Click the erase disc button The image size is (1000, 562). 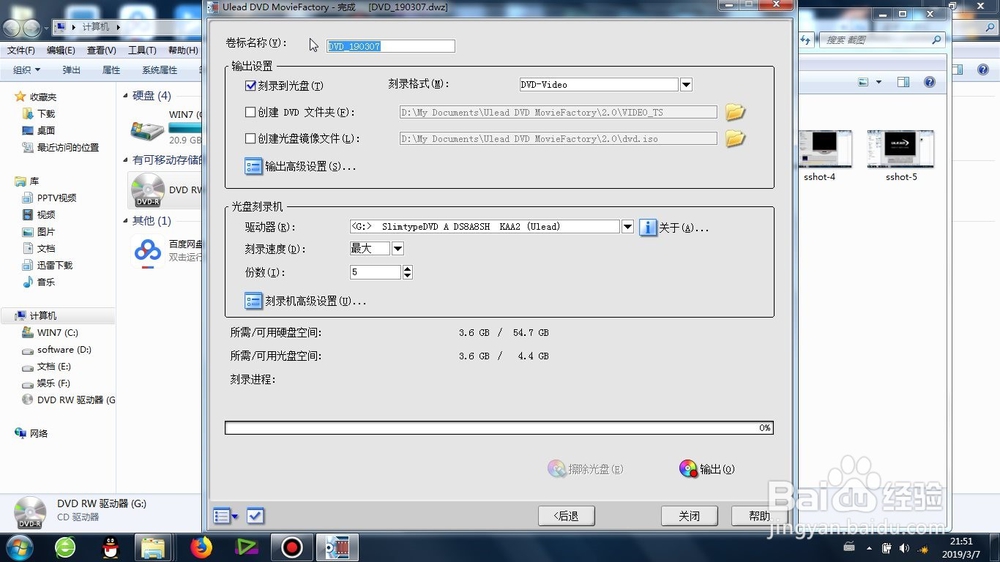point(585,469)
